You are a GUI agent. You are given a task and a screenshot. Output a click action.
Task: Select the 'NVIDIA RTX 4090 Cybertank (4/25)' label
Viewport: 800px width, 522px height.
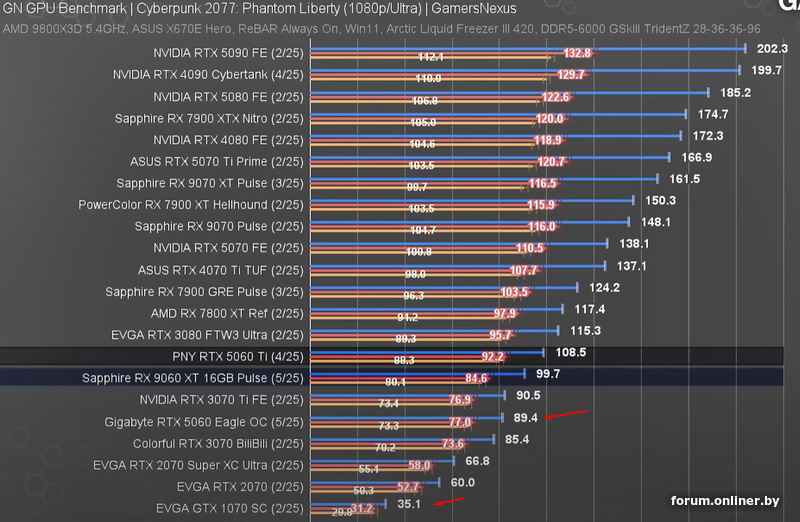click(x=208, y=74)
